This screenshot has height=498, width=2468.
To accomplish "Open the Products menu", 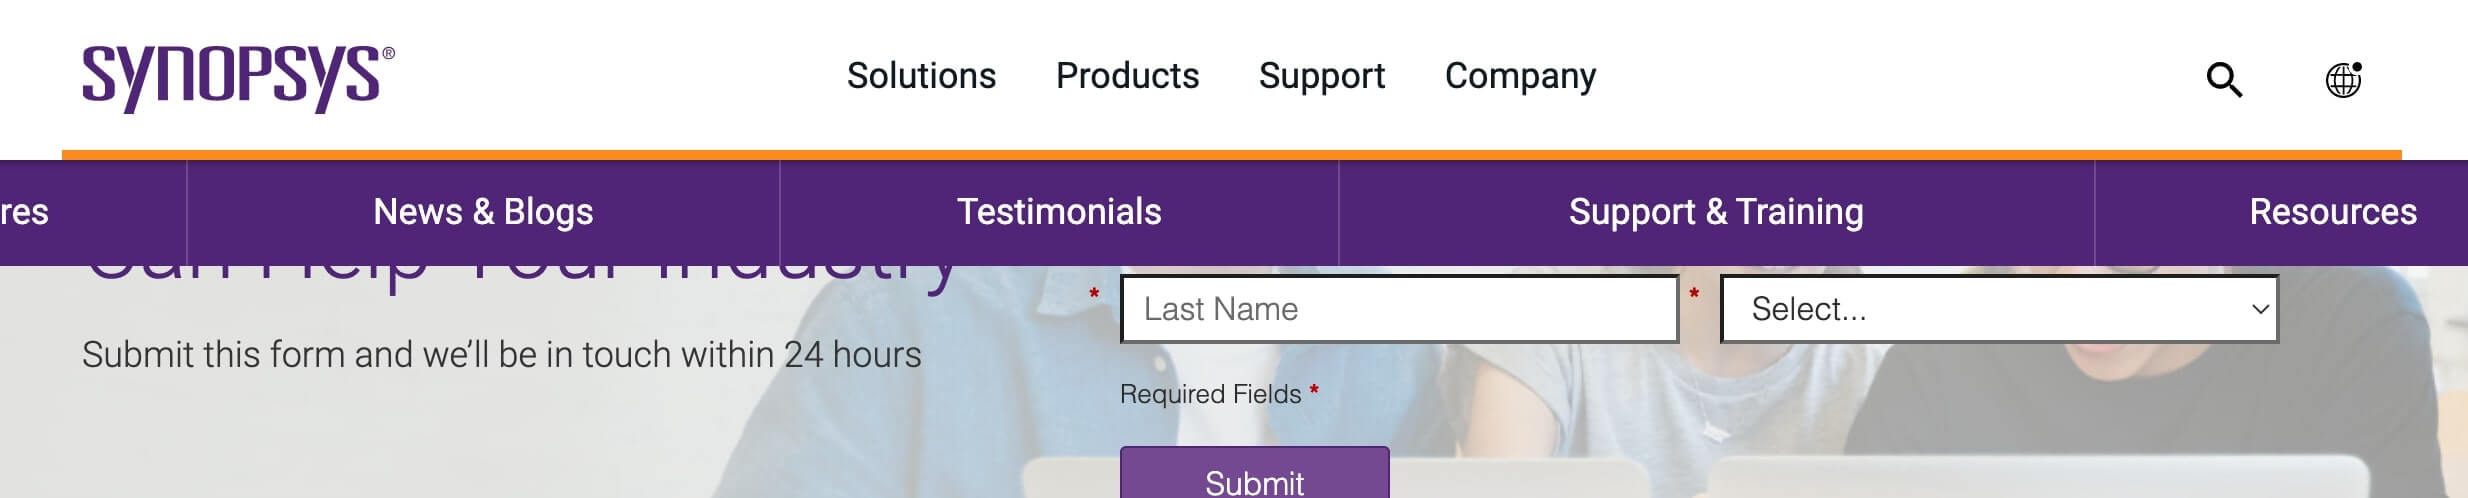I will [1127, 76].
